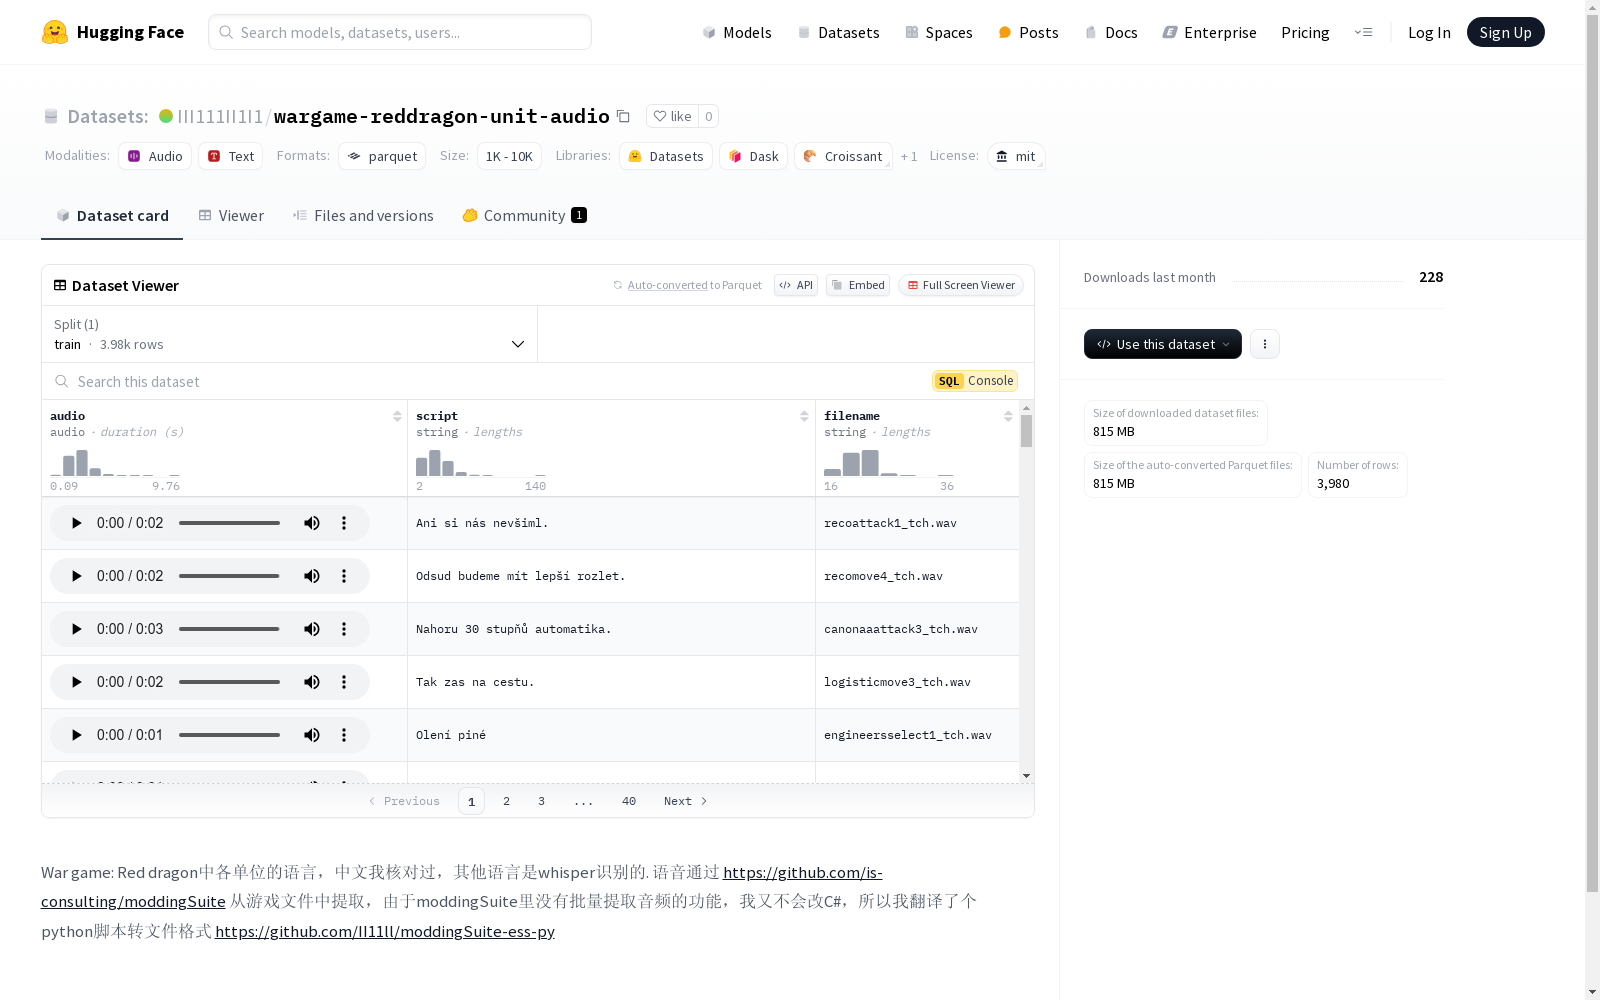Go to page 40 of the dataset
The width and height of the screenshot is (1600, 1000).
[629, 801]
